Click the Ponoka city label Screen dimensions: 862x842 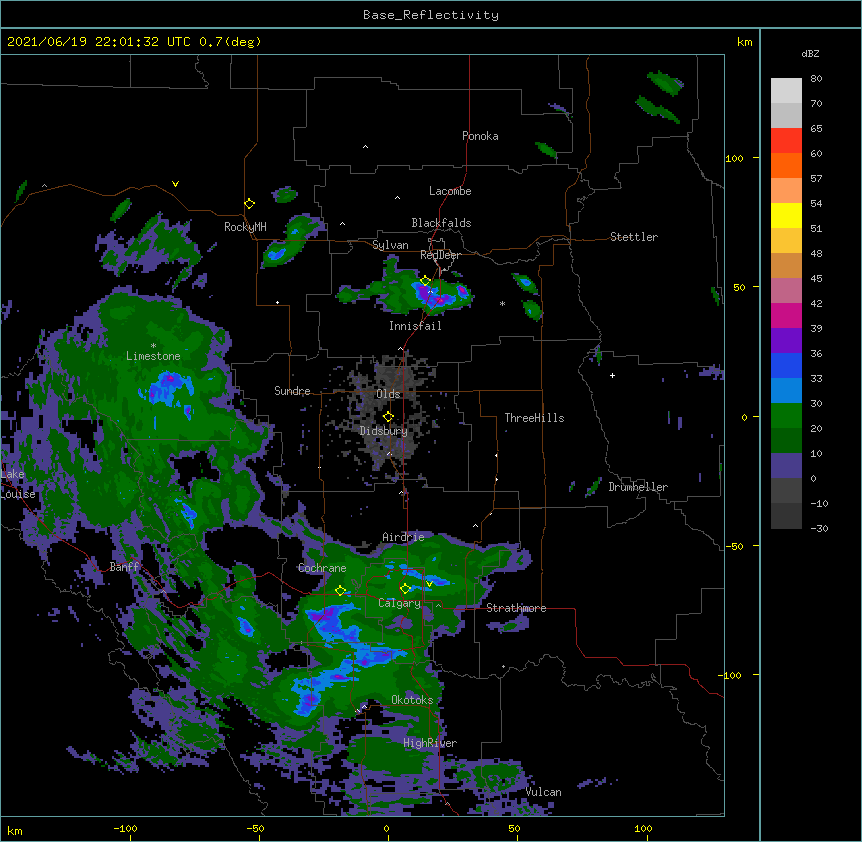(x=480, y=136)
